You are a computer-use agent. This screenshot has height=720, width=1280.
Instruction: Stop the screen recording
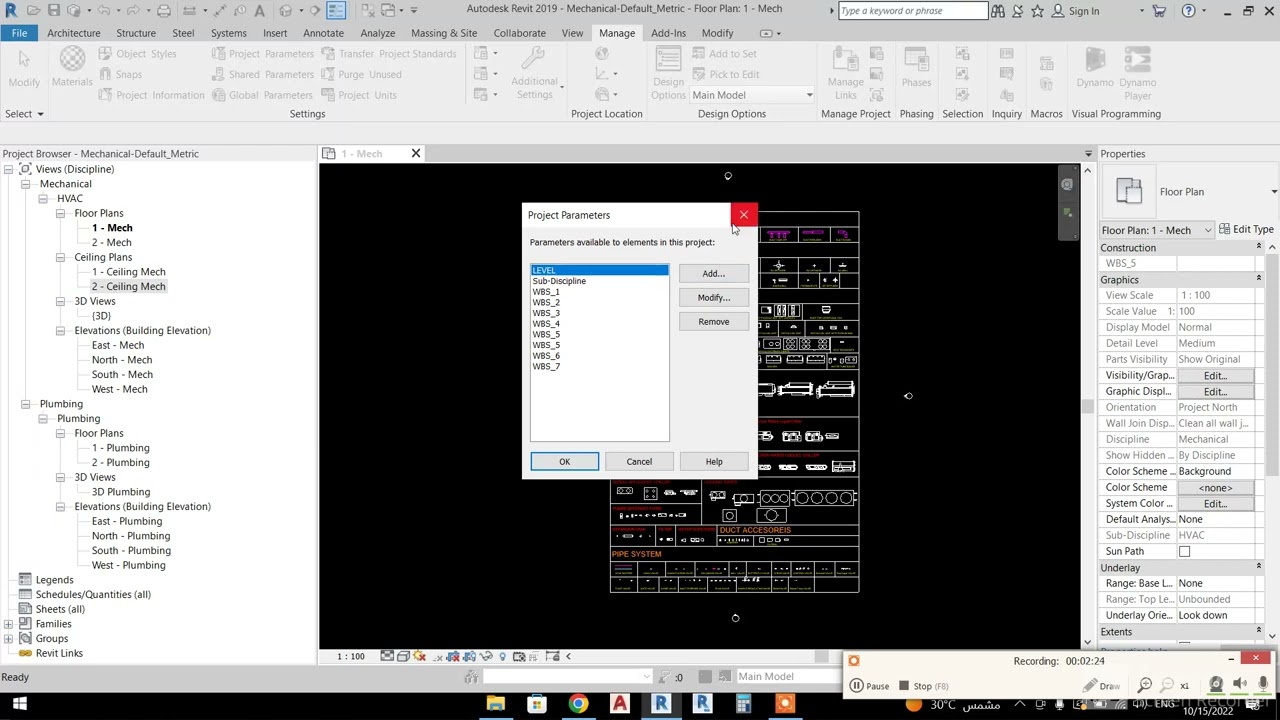coord(923,686)
